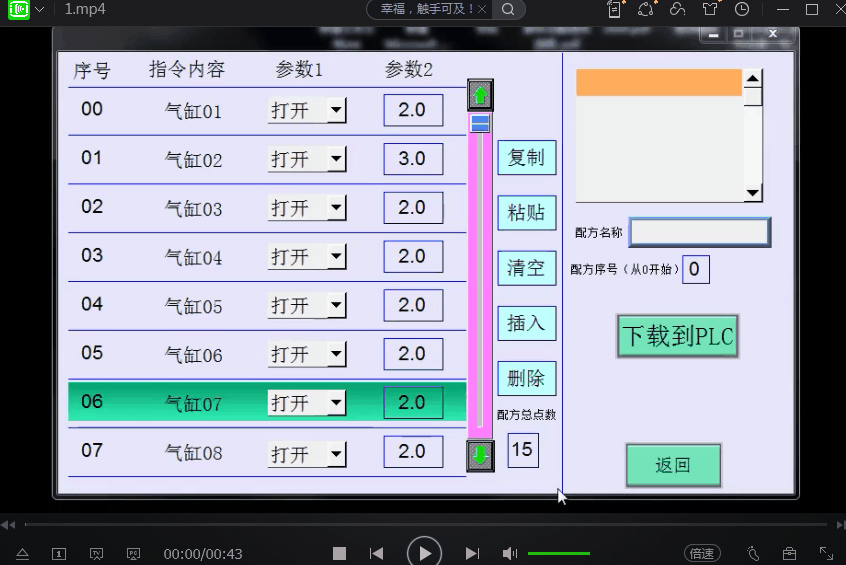
Task: Enter fullscreen with the expand icon
Action: (826, 553)
